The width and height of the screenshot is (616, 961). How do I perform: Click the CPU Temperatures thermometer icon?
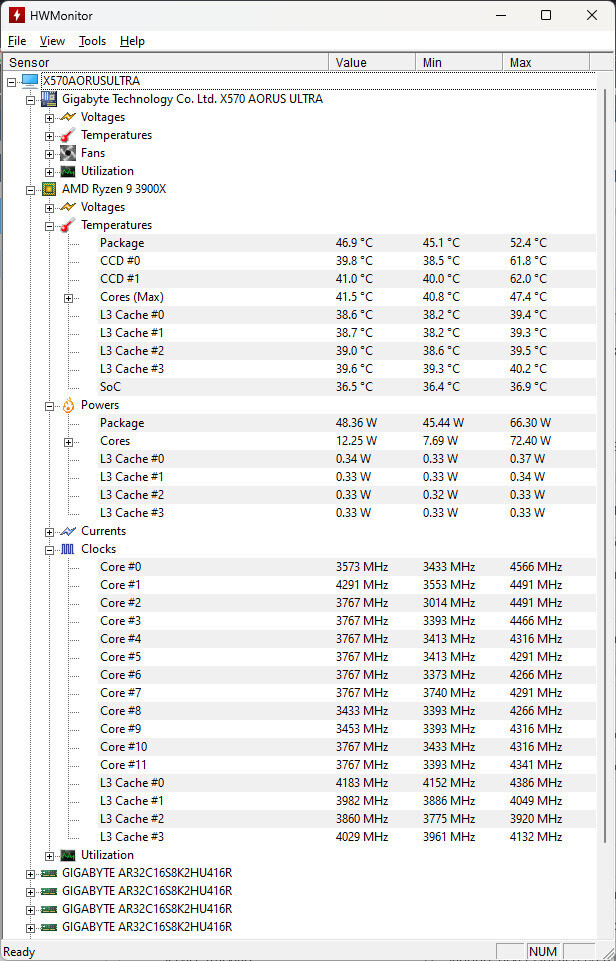[x=68, y=225]
